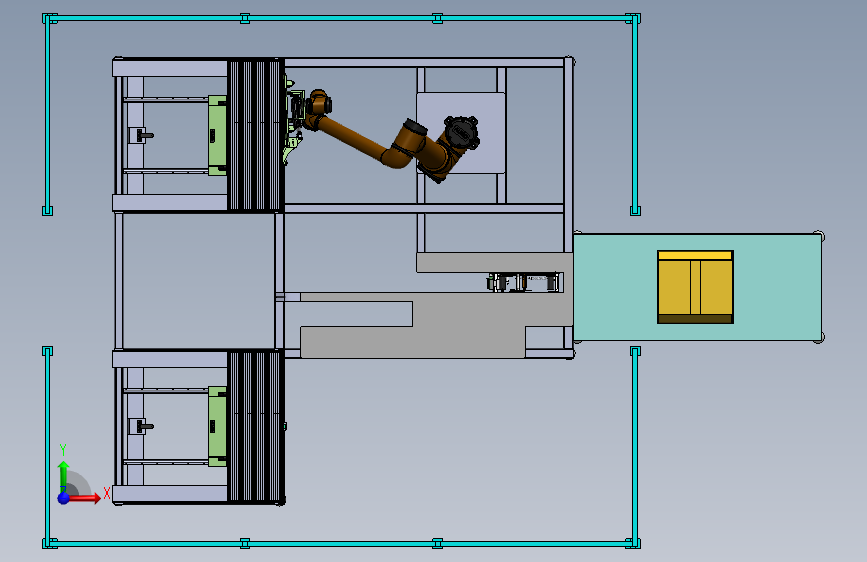Click the blue Z axis ball of the triad

[x=64, y=498]
